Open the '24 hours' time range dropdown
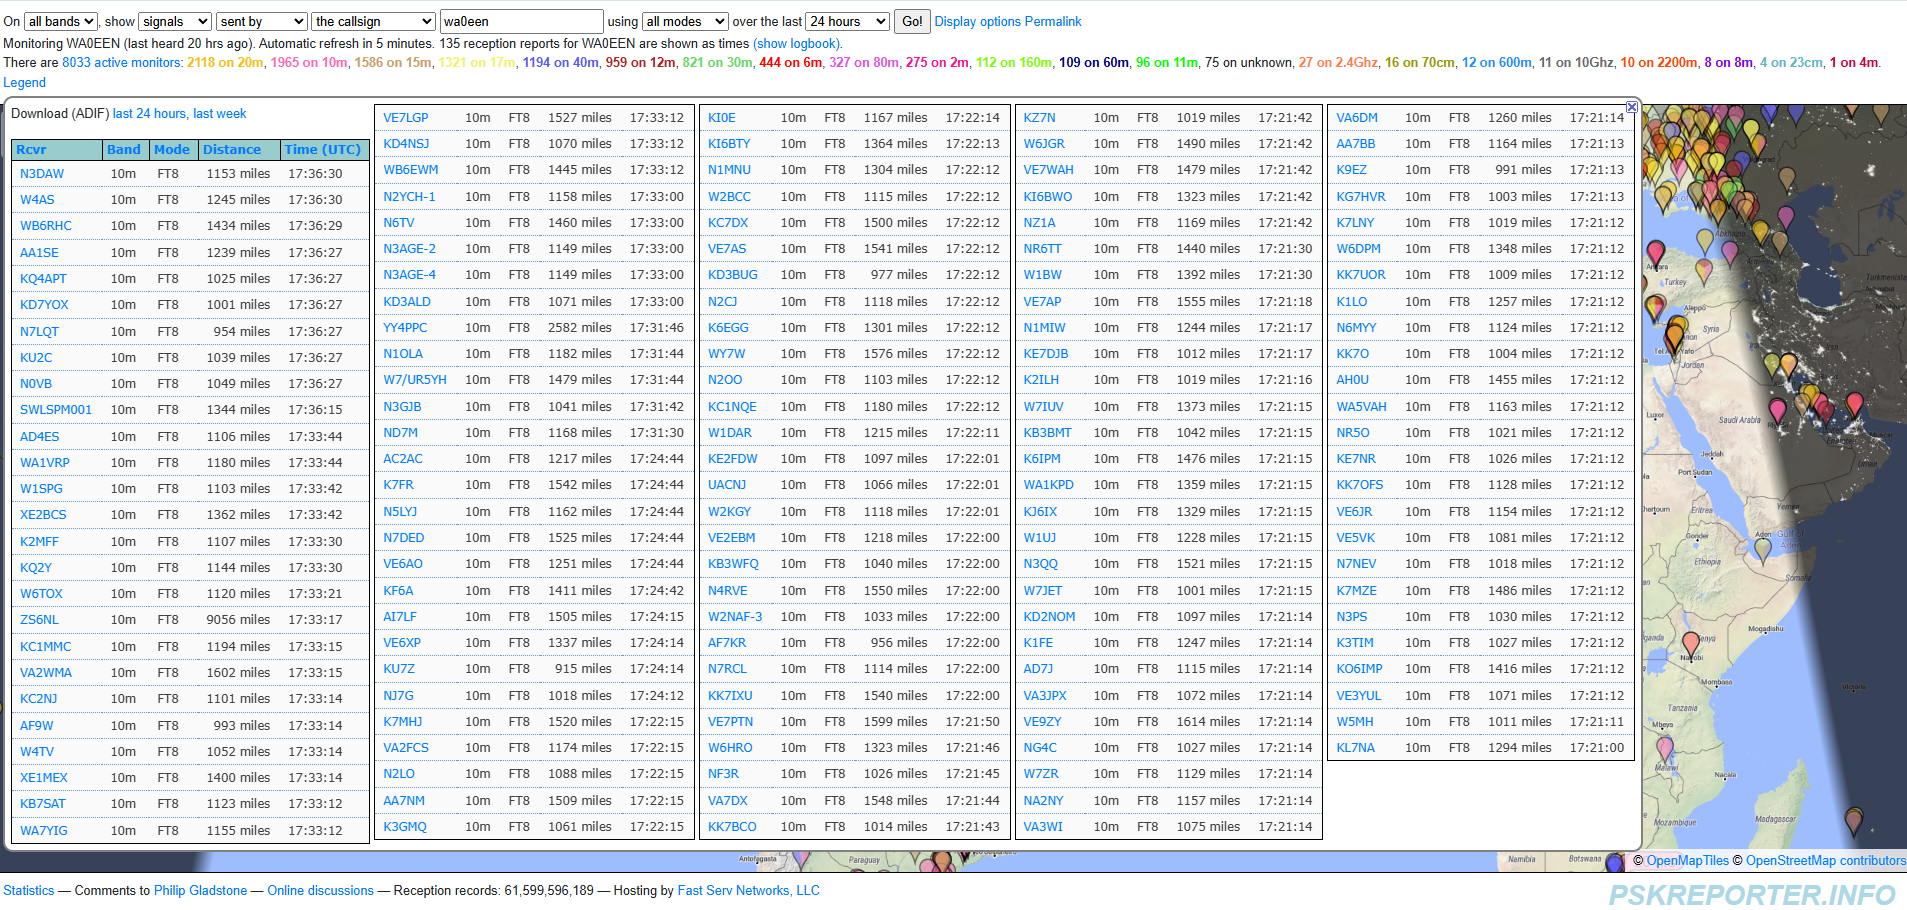The image size is (1907, 910). (847, 21)
